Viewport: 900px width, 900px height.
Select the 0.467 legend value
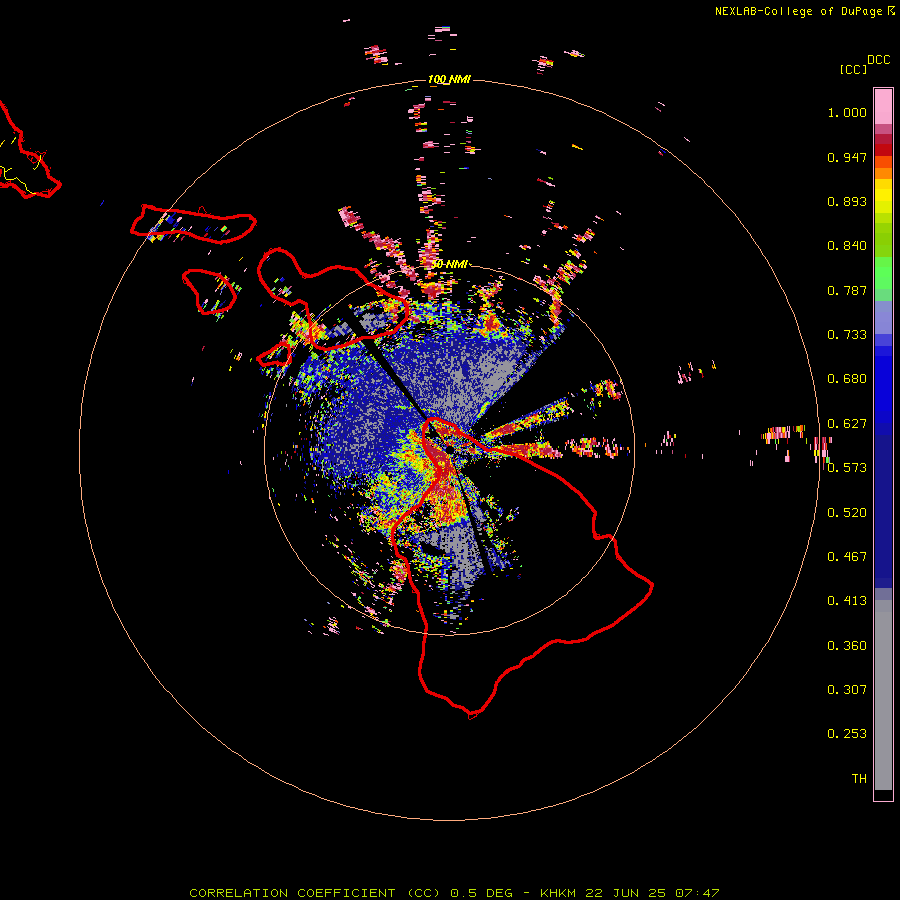click(847, 557)
